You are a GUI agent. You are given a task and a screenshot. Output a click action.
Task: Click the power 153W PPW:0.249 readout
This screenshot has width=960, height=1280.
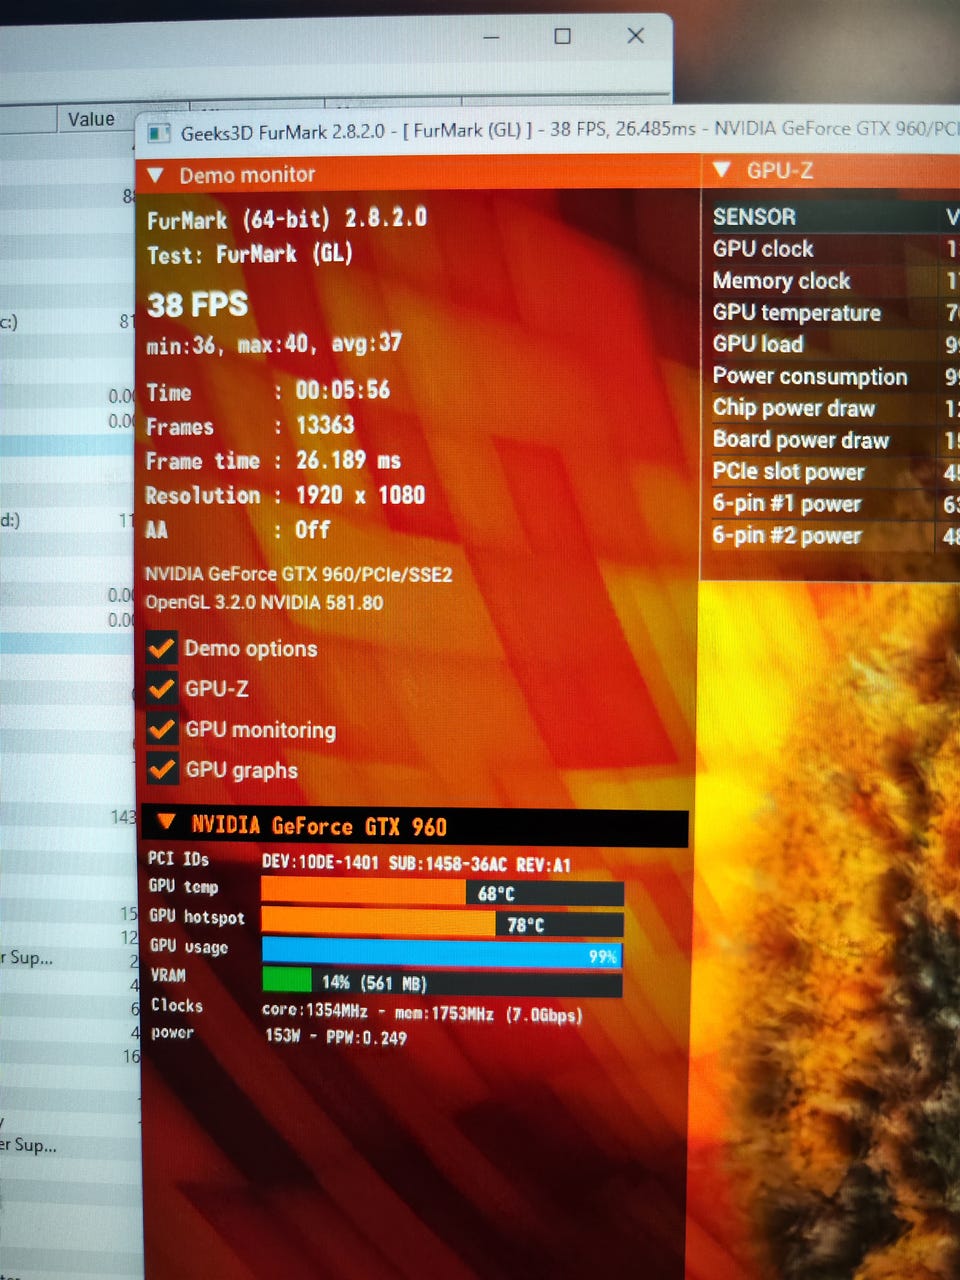point(336,1037)
